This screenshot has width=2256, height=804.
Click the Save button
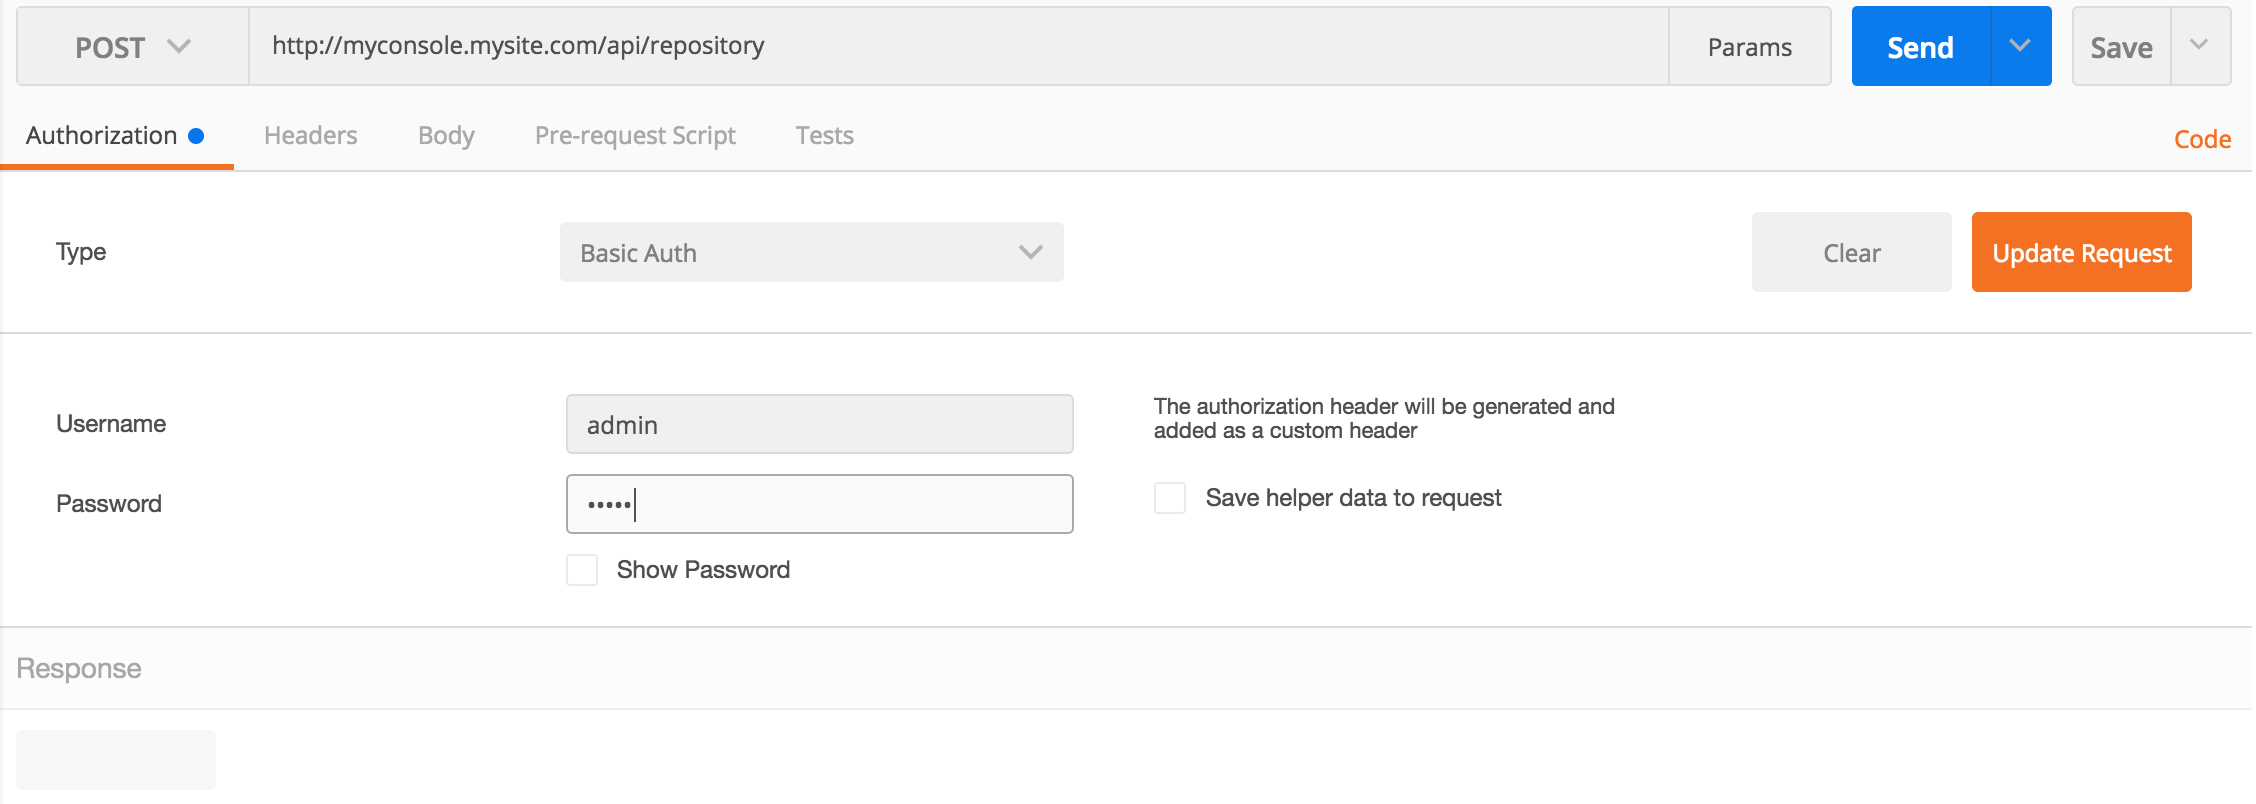click(2121, 47)
